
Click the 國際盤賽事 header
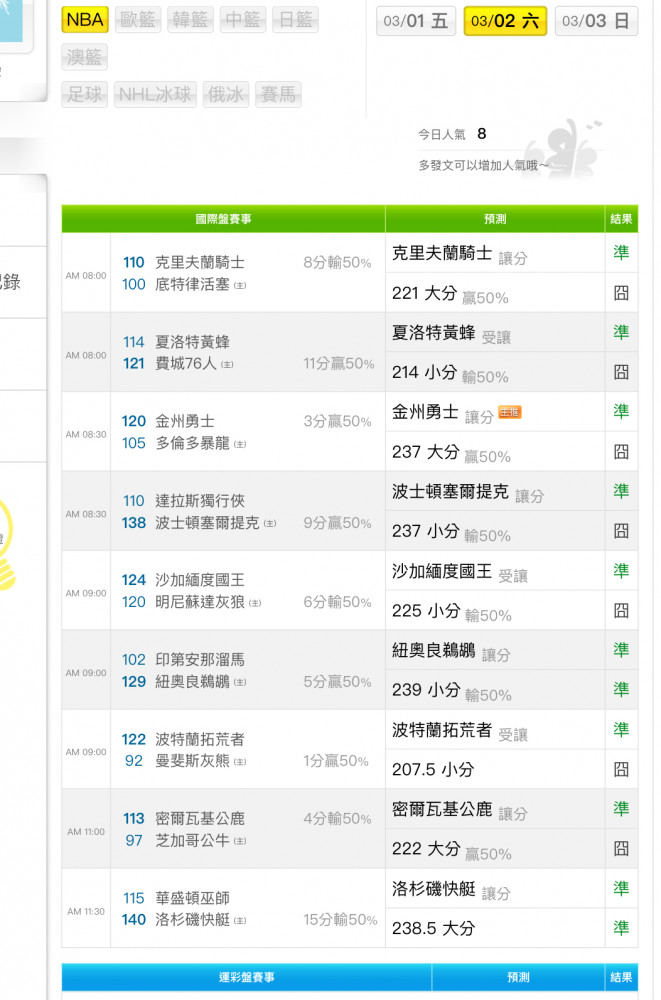point(223,219)
